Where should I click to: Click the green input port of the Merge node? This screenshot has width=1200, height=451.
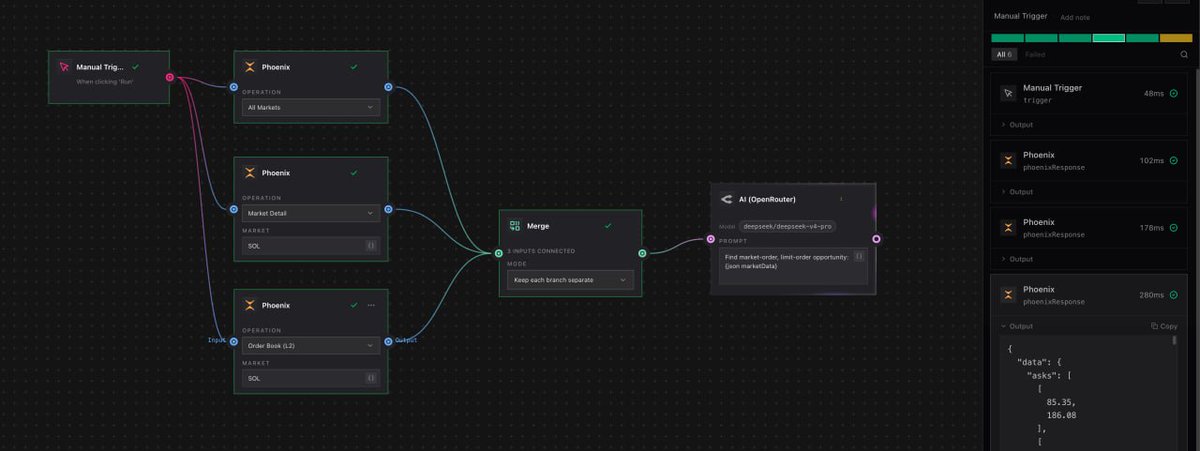[499, 253]
